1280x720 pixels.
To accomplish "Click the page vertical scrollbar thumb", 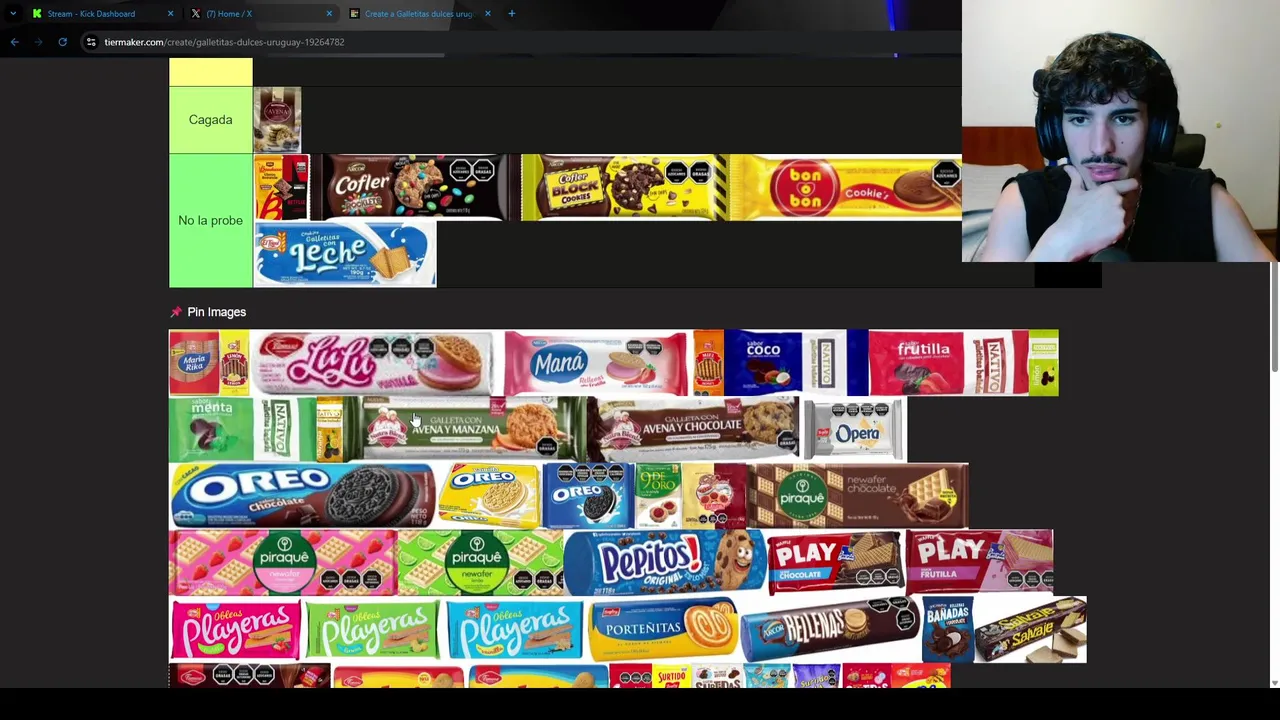I will pyautogui.click(x=1274, y=318).
